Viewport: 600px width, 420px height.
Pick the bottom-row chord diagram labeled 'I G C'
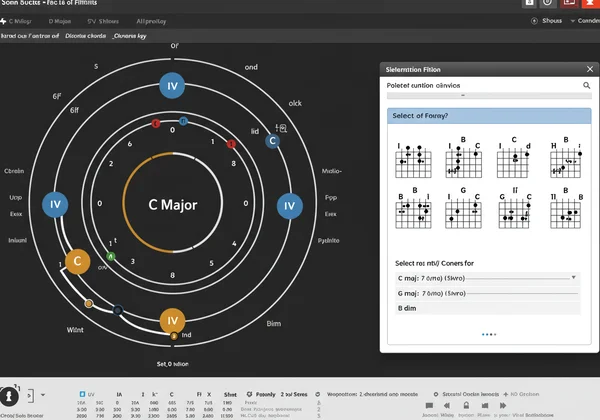pos(464,208)
